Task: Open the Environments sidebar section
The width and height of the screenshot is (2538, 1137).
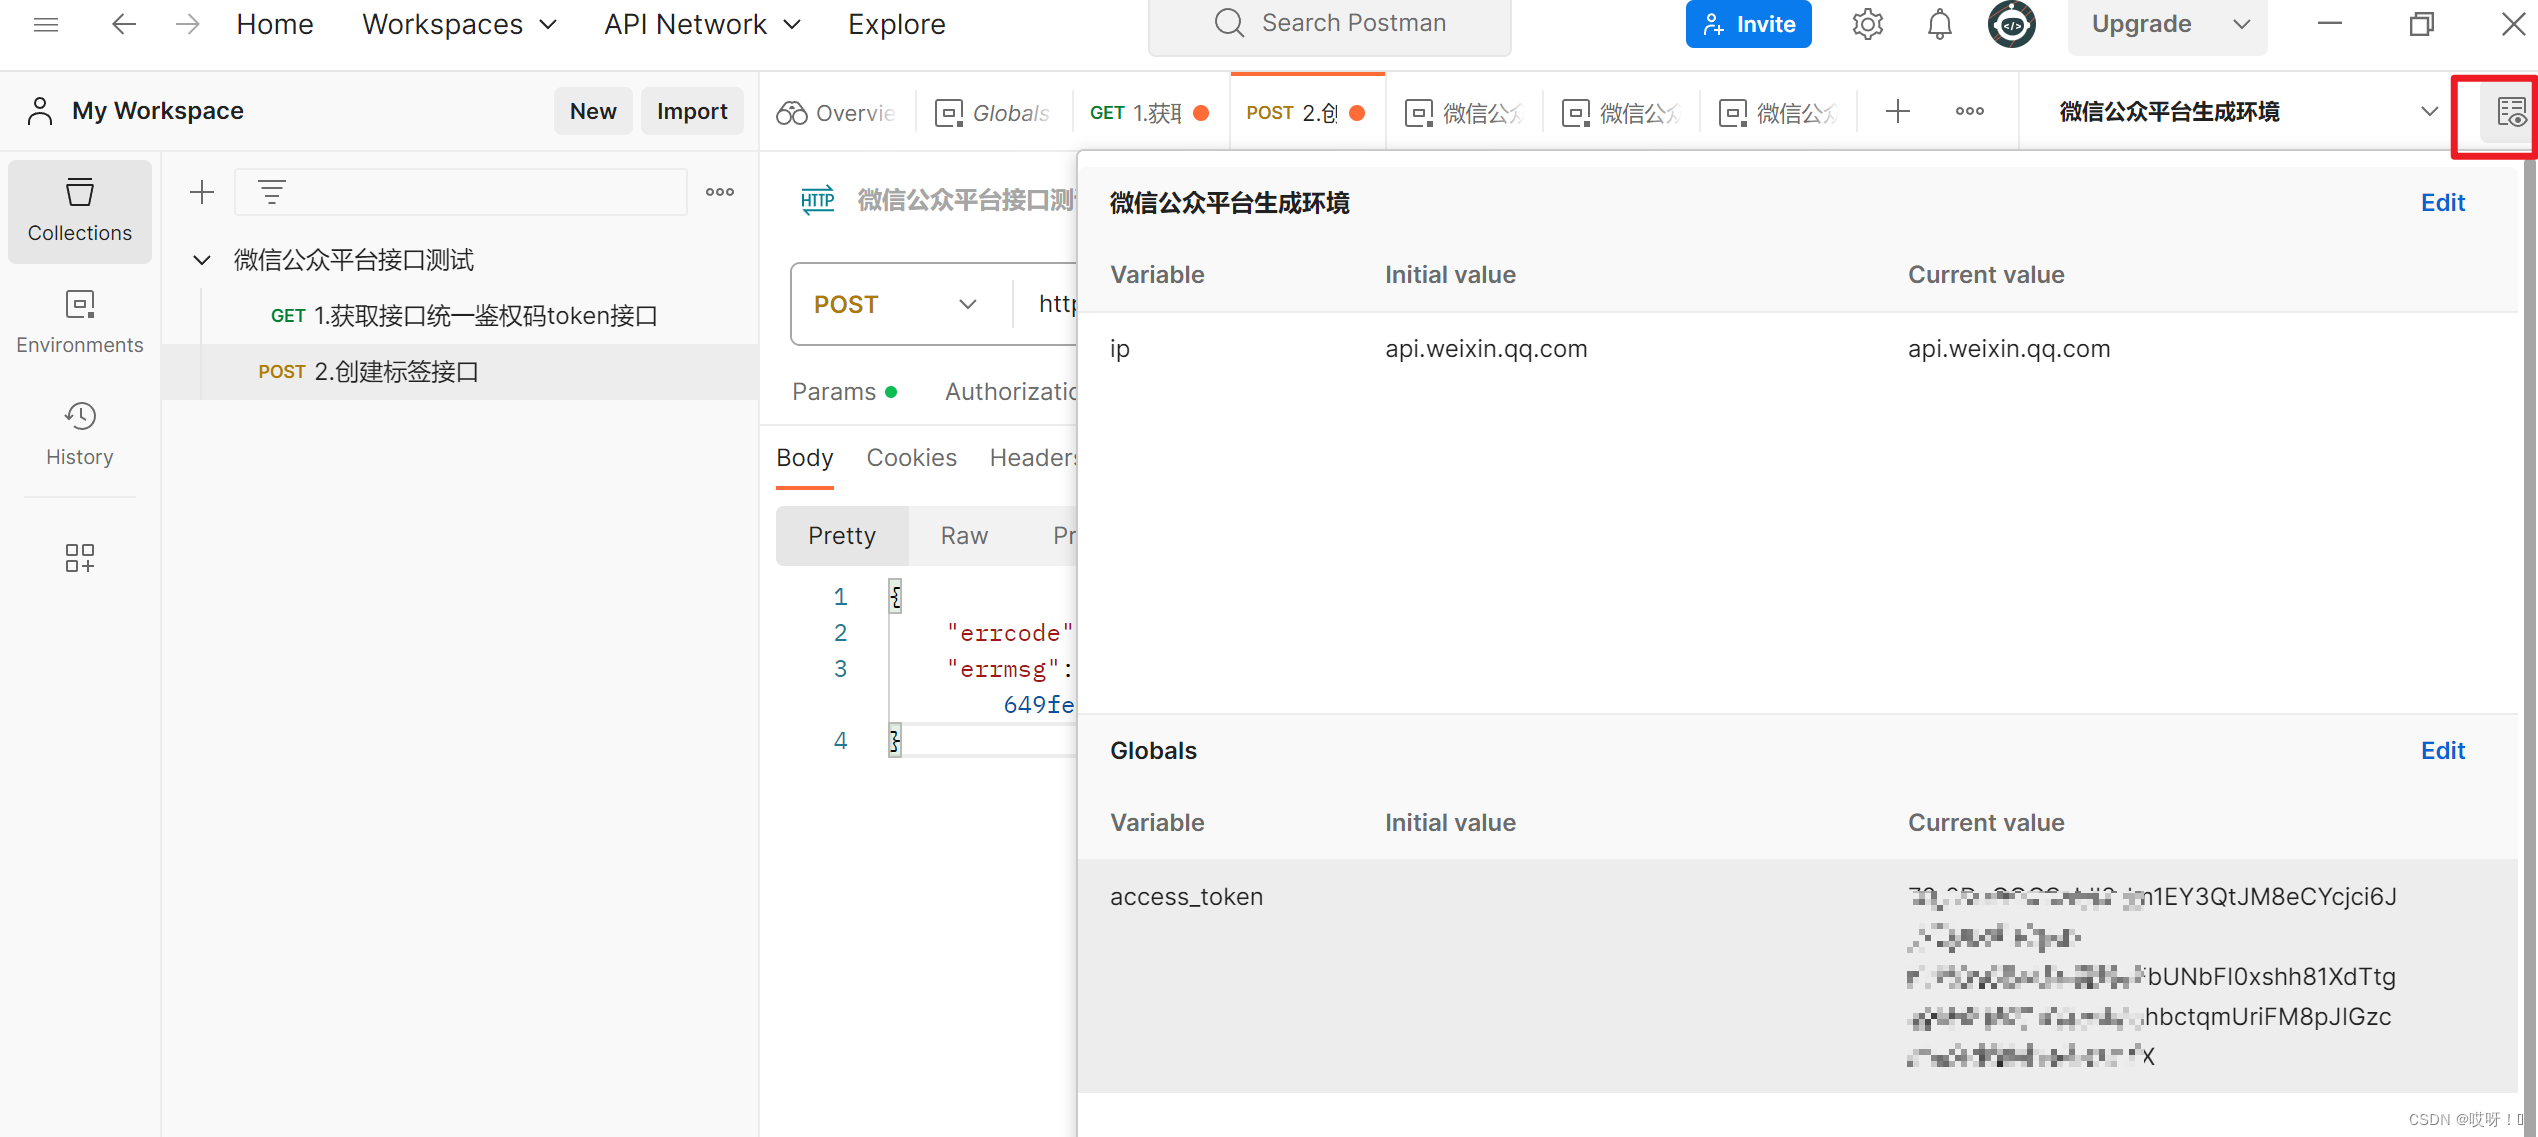Action: 80,322
